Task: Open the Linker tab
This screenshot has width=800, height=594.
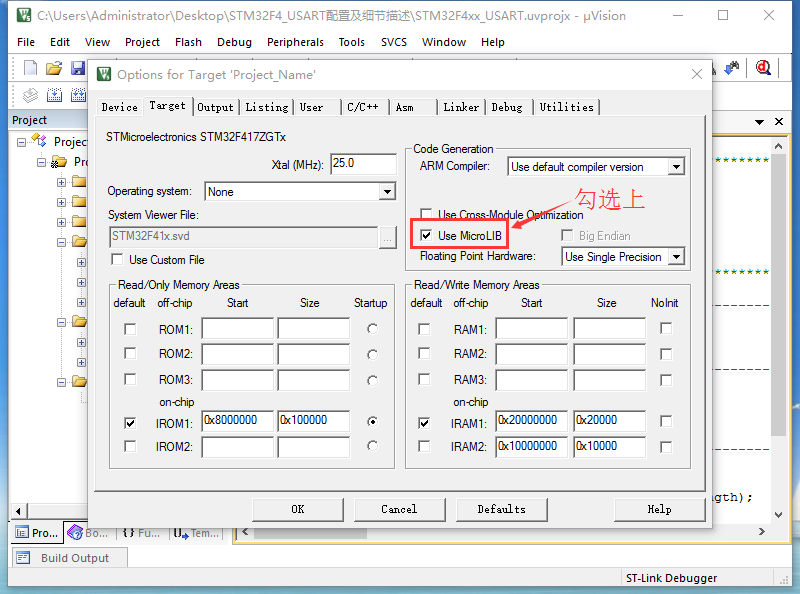Action: click(461, 107)
